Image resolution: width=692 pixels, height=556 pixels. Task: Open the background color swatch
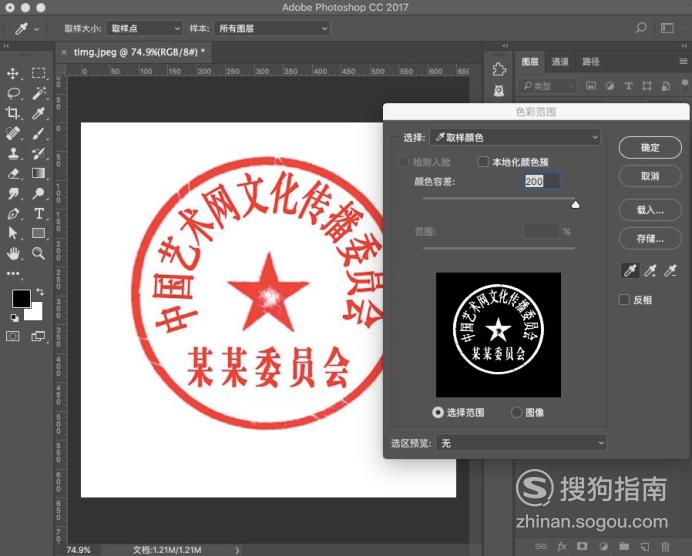pyautogui.click(x=35, y=312)
